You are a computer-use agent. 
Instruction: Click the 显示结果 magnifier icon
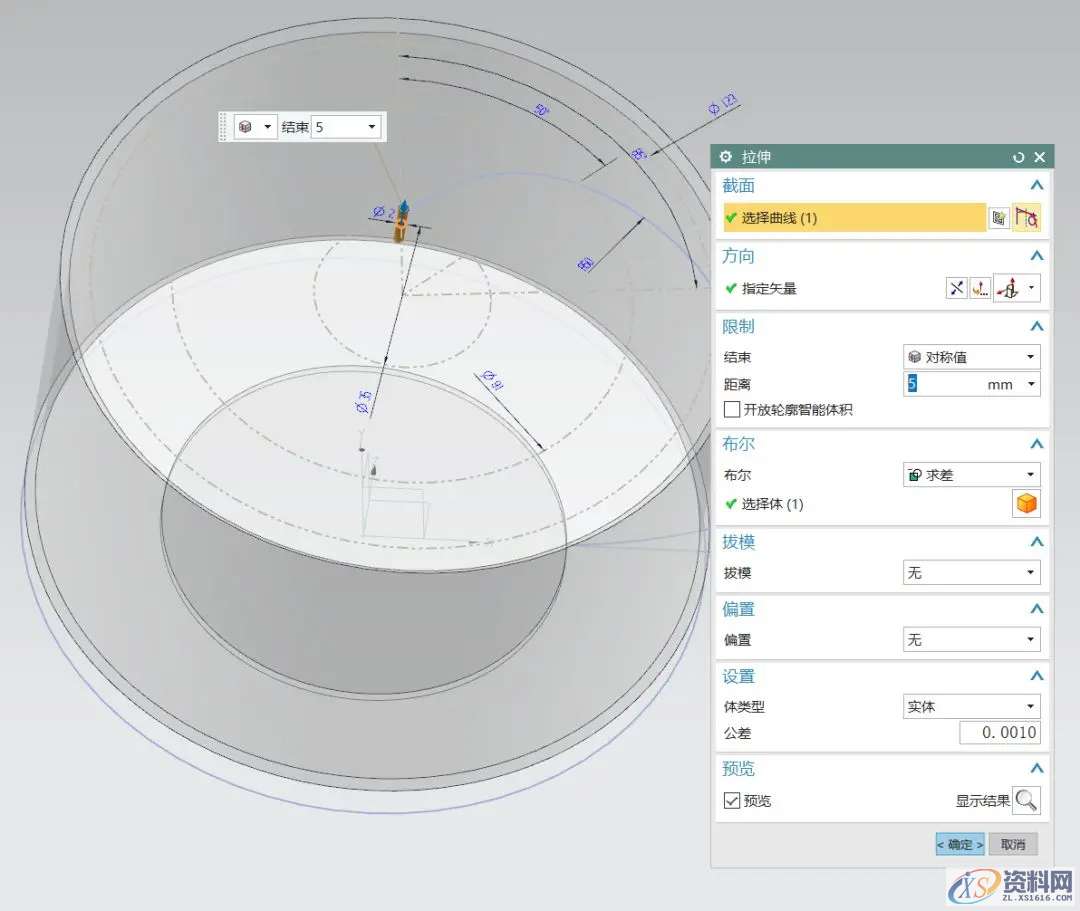click(1026, 800)
